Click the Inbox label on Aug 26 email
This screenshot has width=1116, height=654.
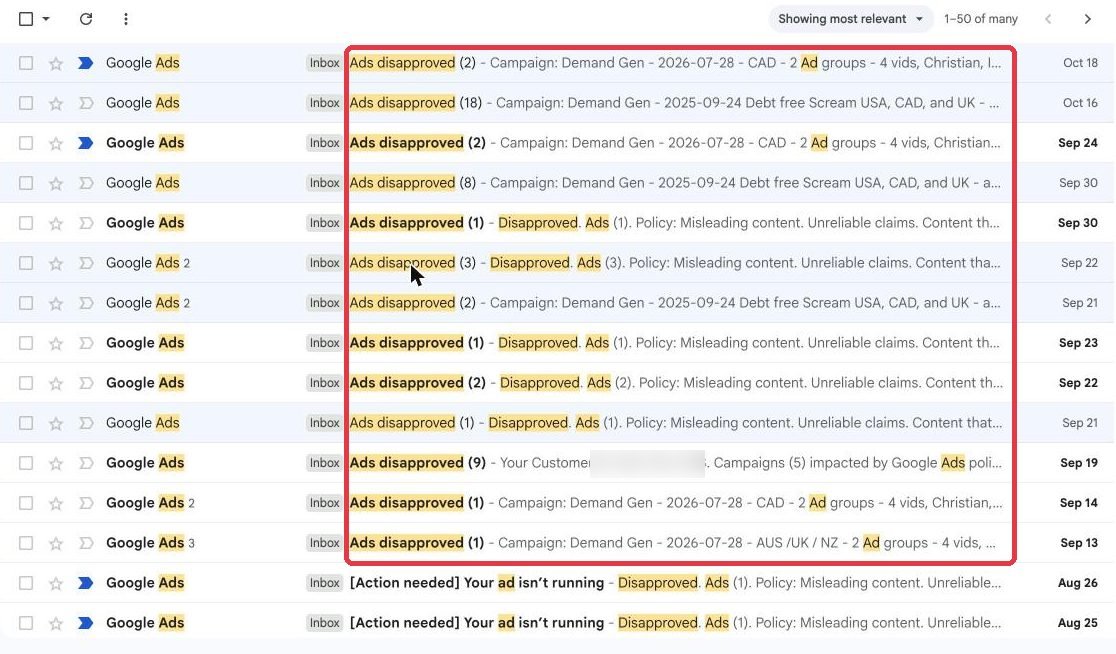tap(324, 584)
